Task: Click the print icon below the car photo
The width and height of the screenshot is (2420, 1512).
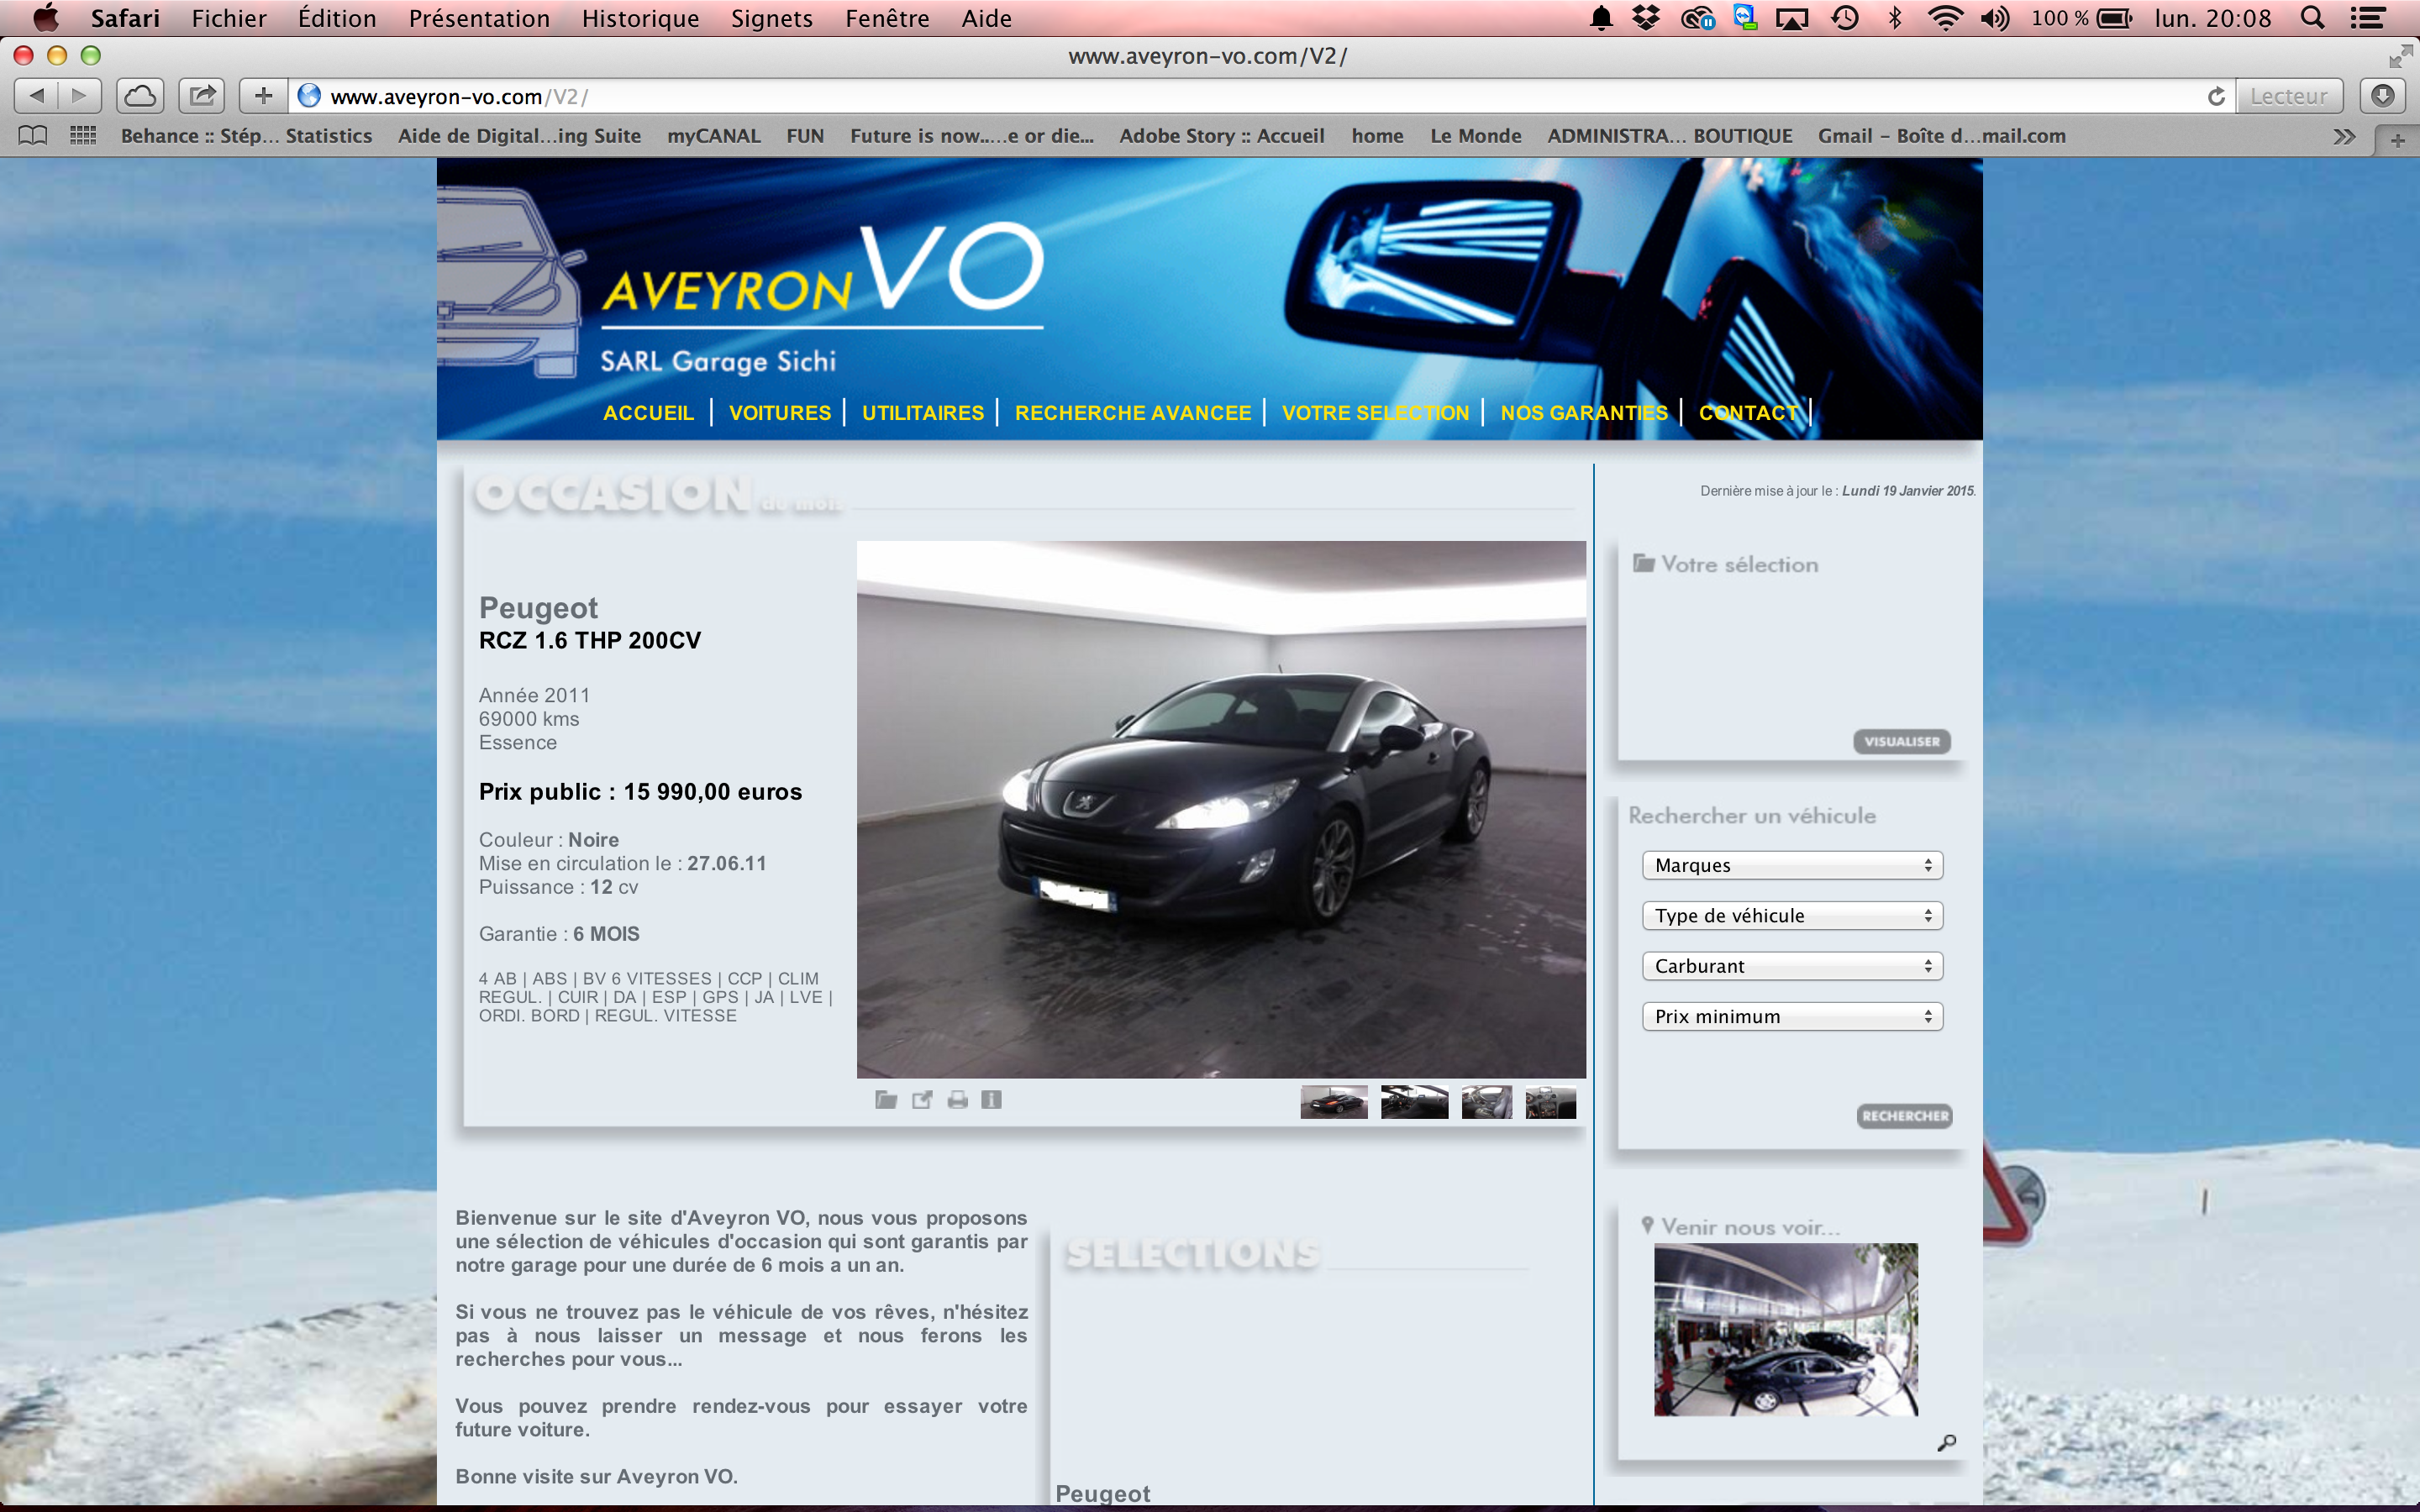Action: [957, 1100]
